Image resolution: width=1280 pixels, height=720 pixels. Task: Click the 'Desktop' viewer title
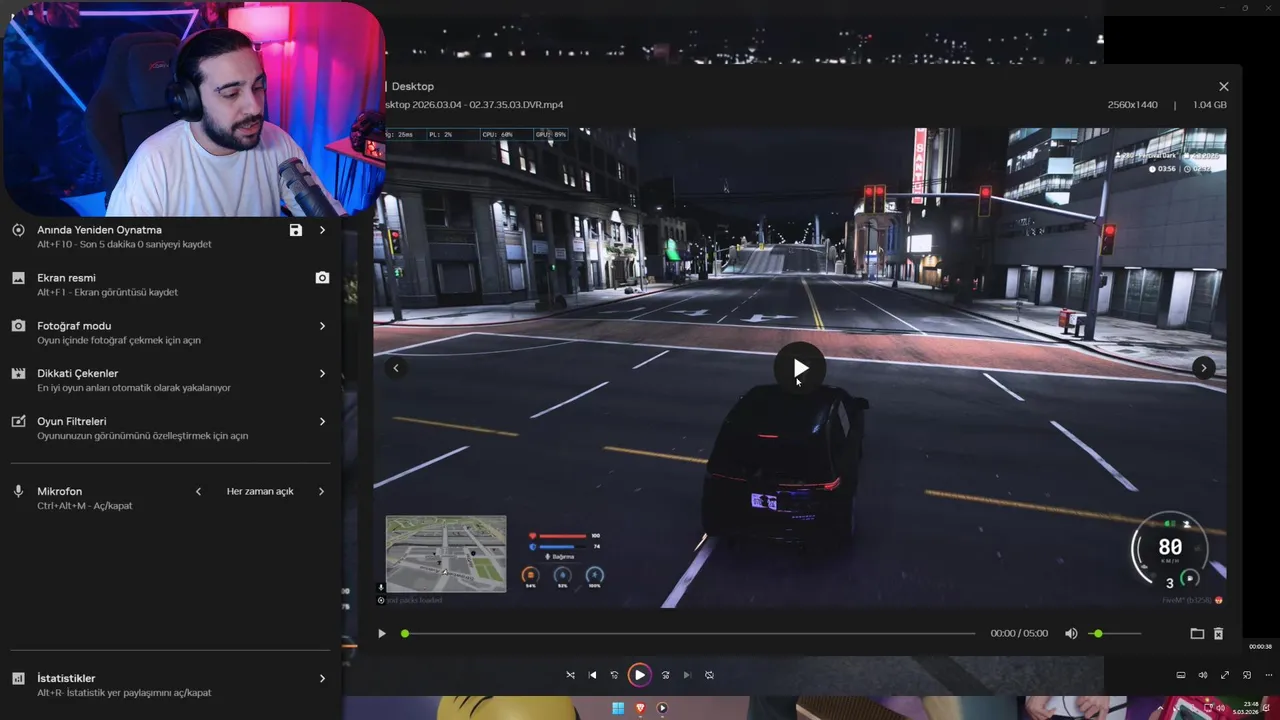(413, 87)
